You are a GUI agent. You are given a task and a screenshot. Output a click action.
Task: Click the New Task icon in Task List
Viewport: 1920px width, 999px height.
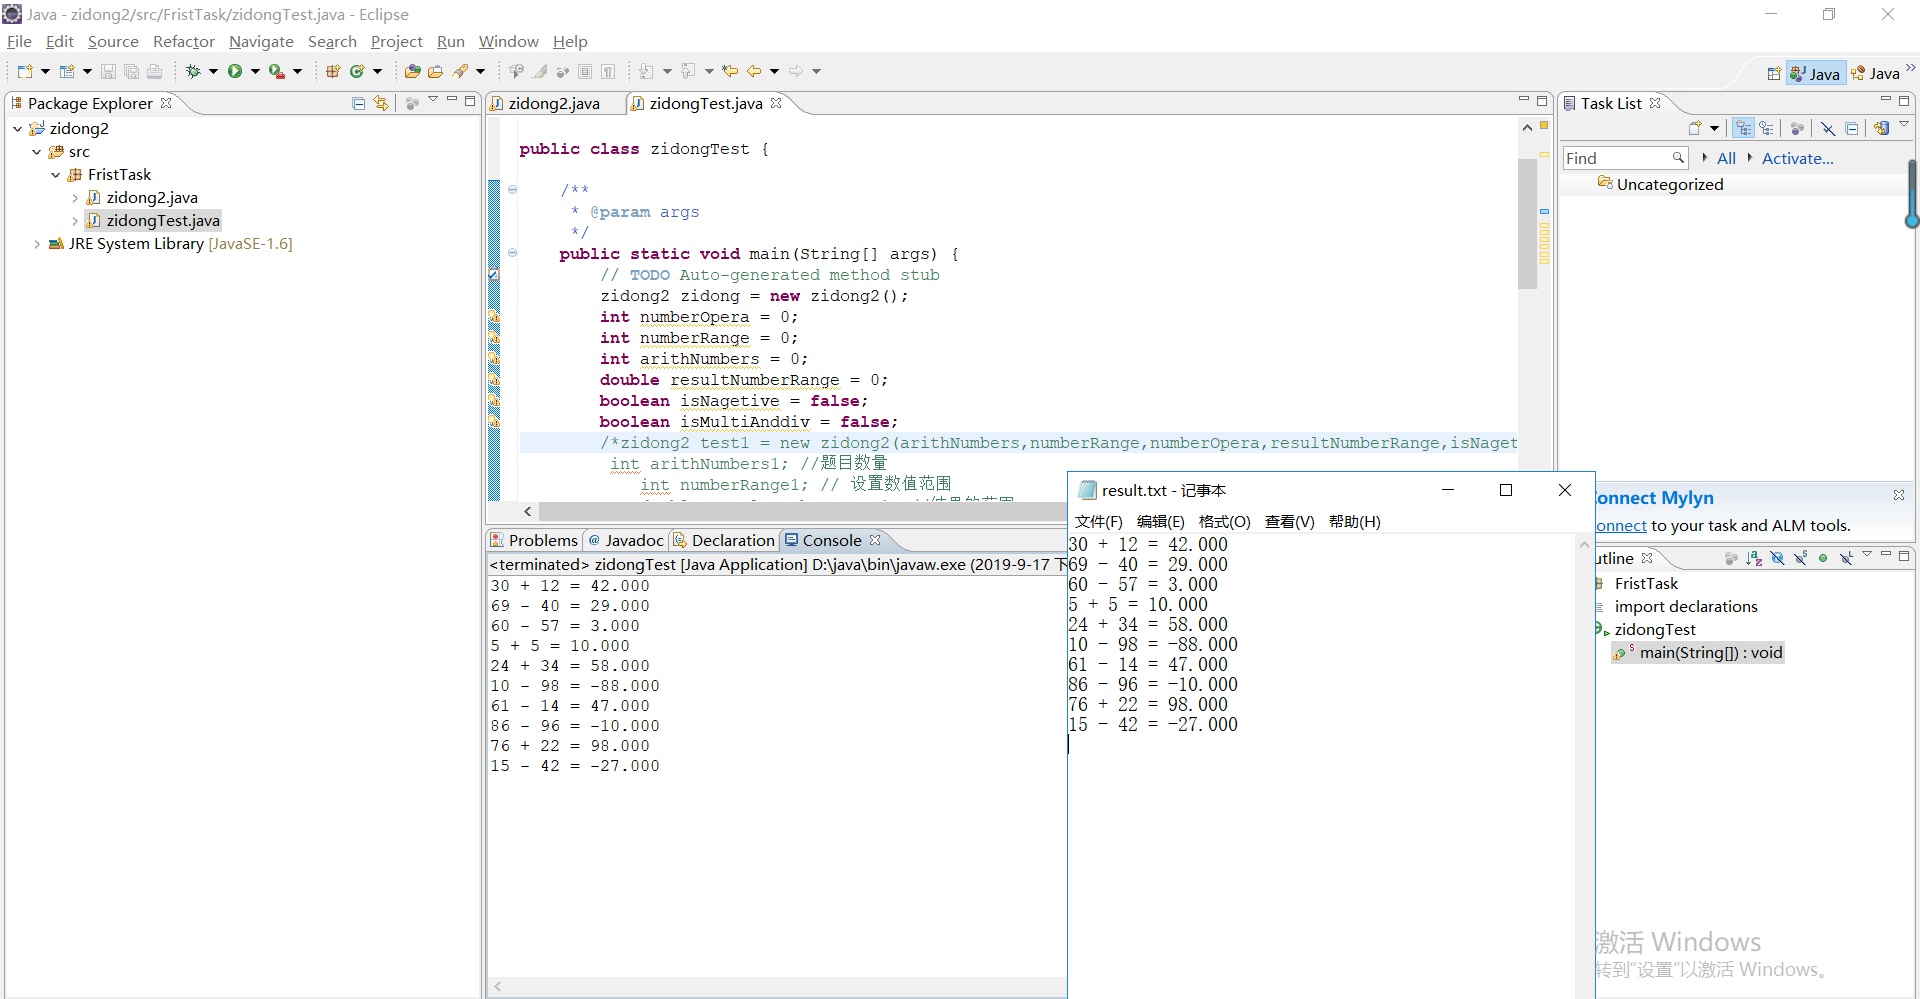[x=1695, y=128]
